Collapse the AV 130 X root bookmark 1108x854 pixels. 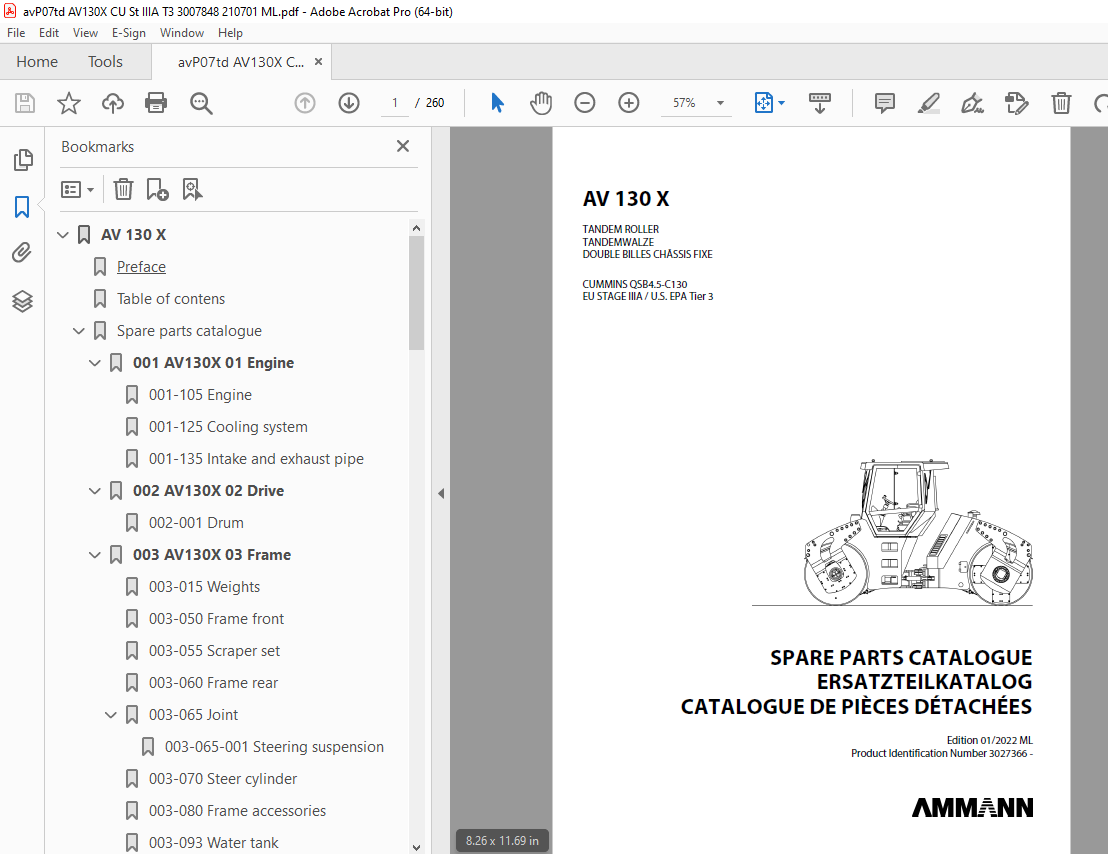tap(62, 235)
